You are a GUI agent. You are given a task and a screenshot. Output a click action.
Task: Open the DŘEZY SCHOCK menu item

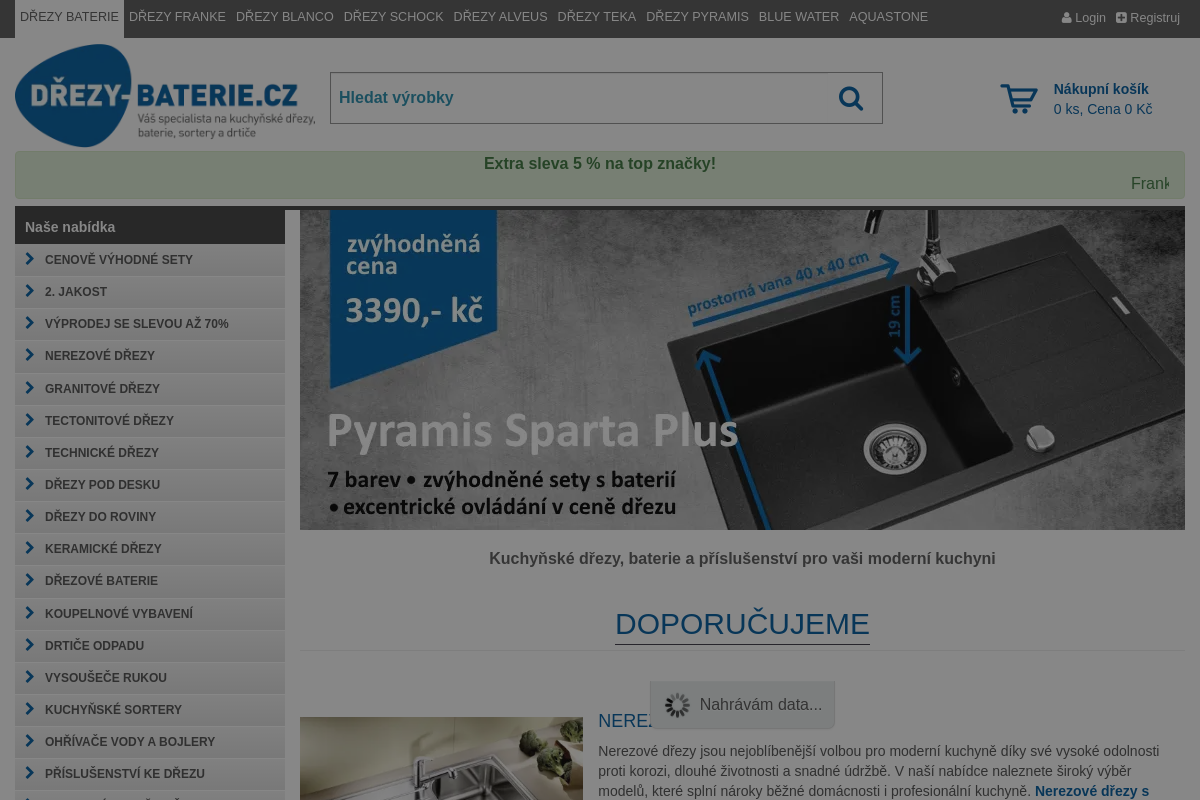(x=393, y=18)
